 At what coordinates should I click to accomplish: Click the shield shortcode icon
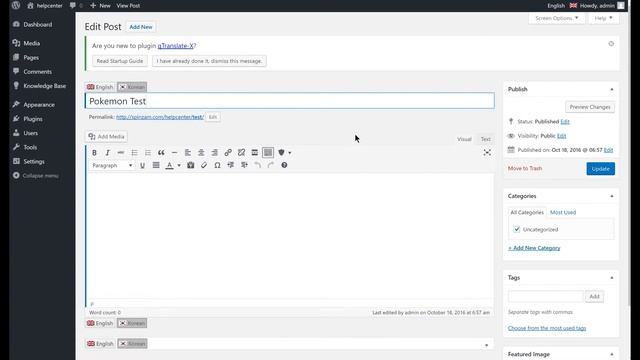pos(281,153)
